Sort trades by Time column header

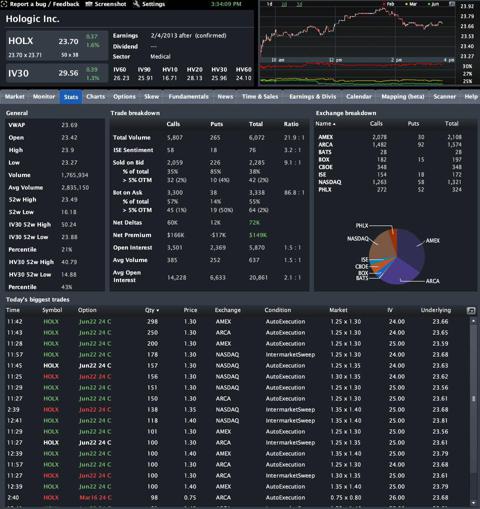pyautogui.click(x=13, y=310)
